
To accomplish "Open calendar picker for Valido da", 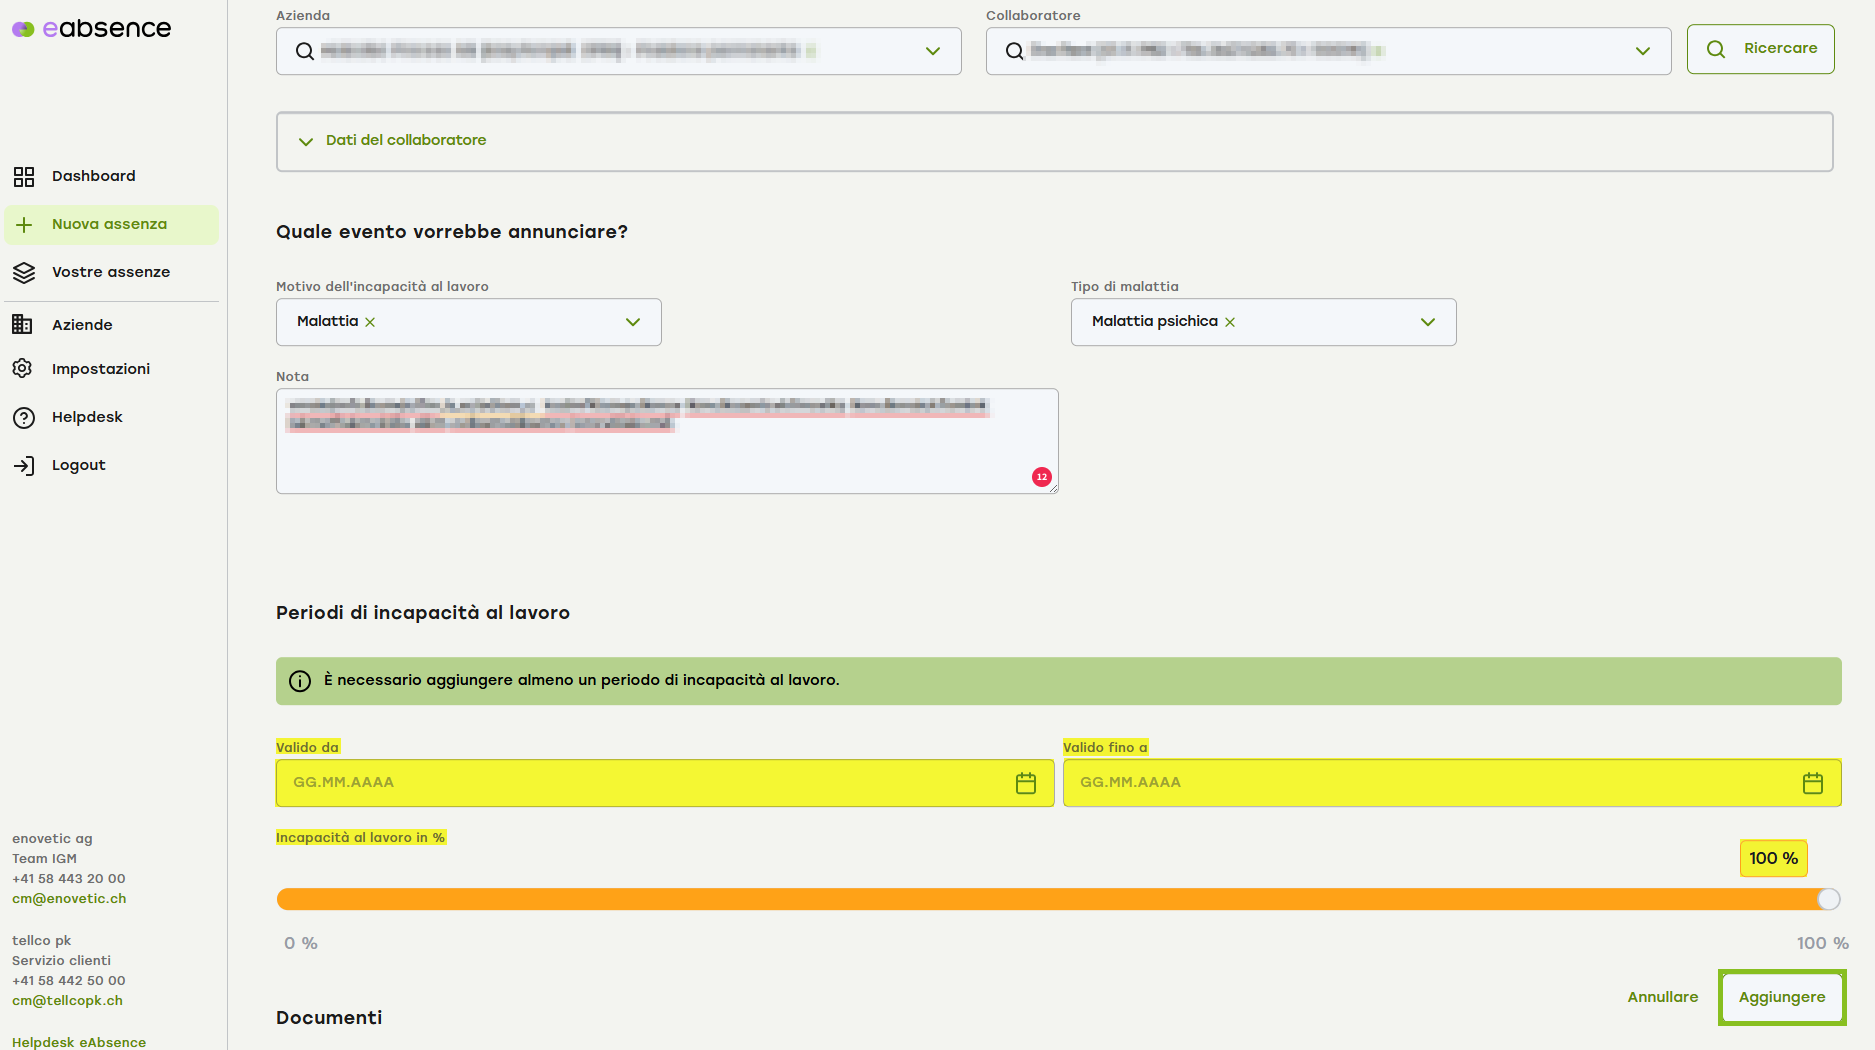I will click(1025, 783).
